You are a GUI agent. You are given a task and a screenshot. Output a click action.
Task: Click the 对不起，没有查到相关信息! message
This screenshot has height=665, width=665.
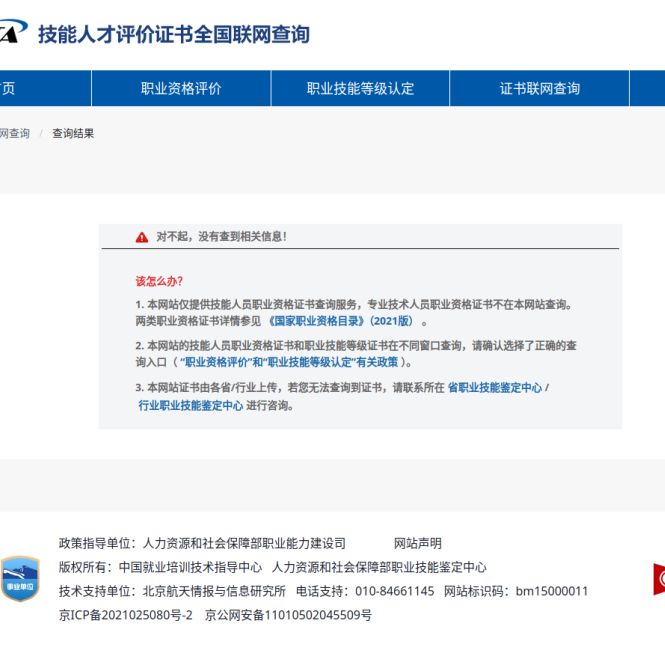(x=221, y=237)
